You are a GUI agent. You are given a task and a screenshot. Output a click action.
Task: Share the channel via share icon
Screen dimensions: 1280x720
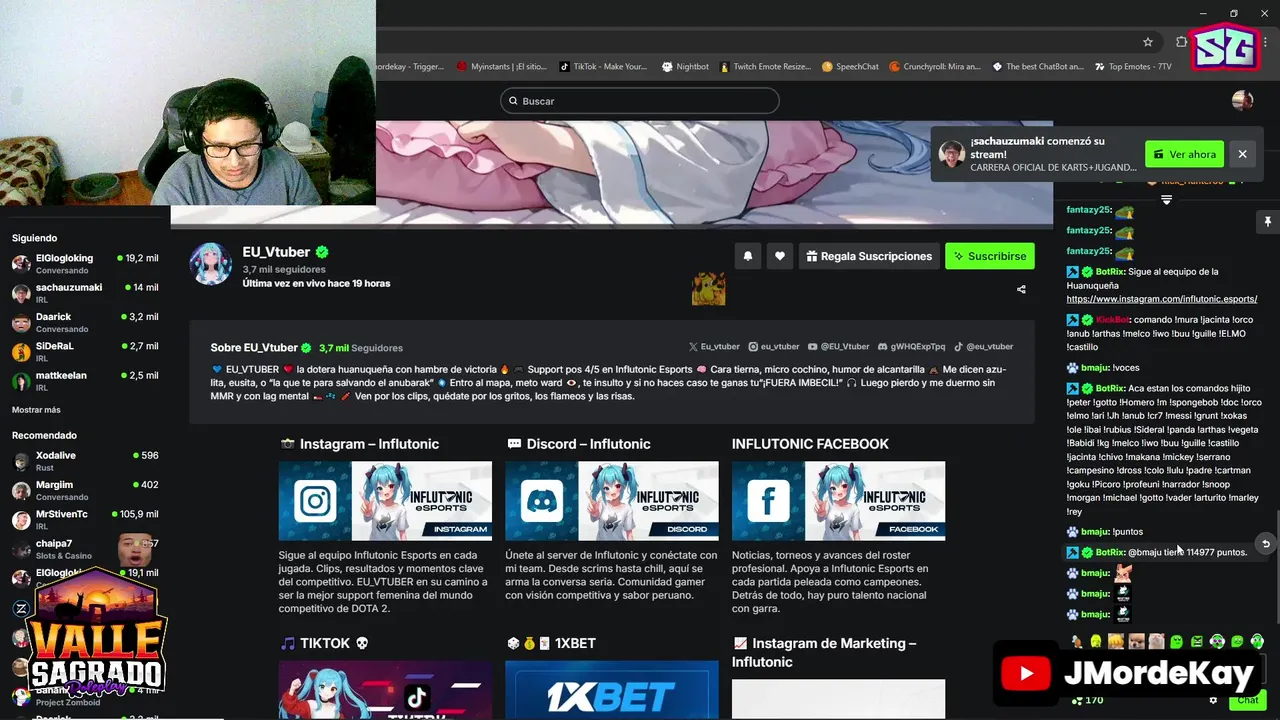click(1021, 290)
